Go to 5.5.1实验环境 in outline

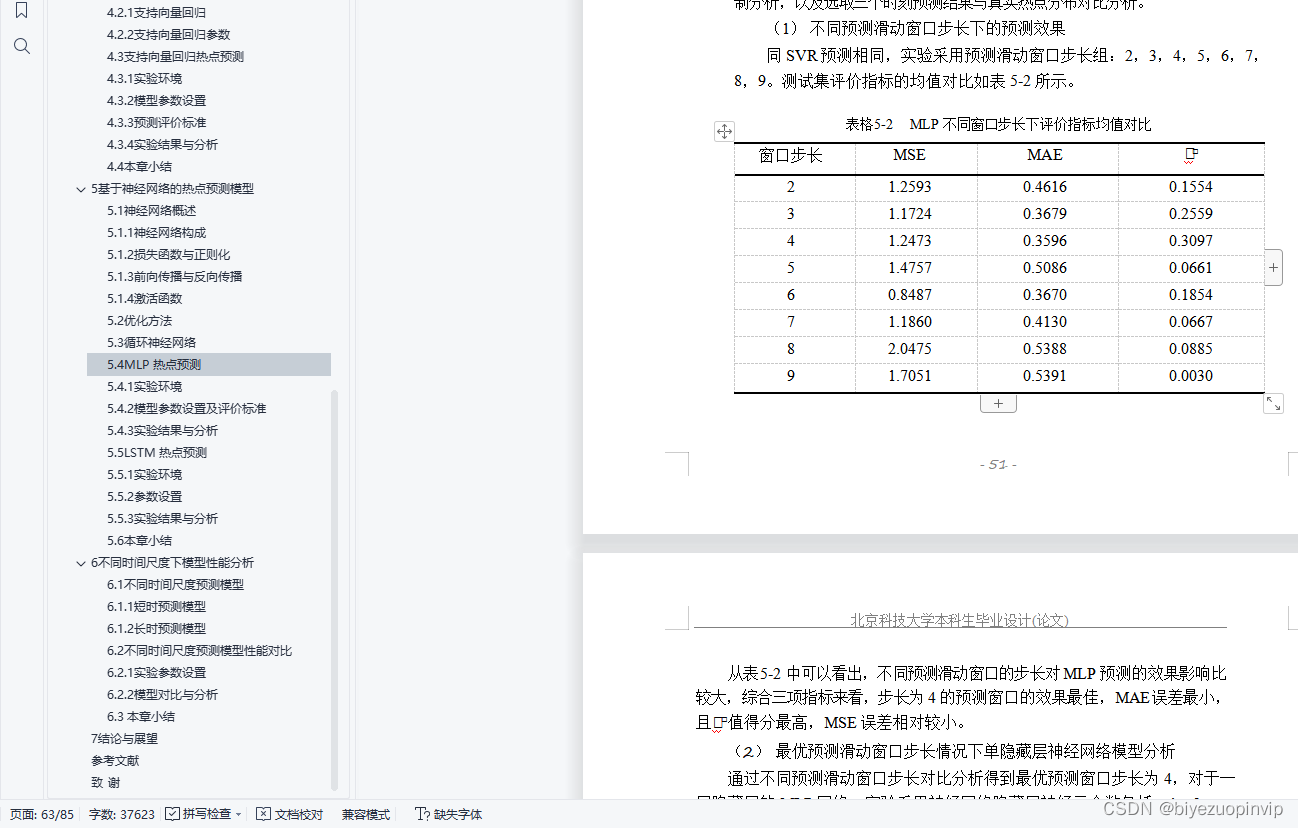click(144, 474)
